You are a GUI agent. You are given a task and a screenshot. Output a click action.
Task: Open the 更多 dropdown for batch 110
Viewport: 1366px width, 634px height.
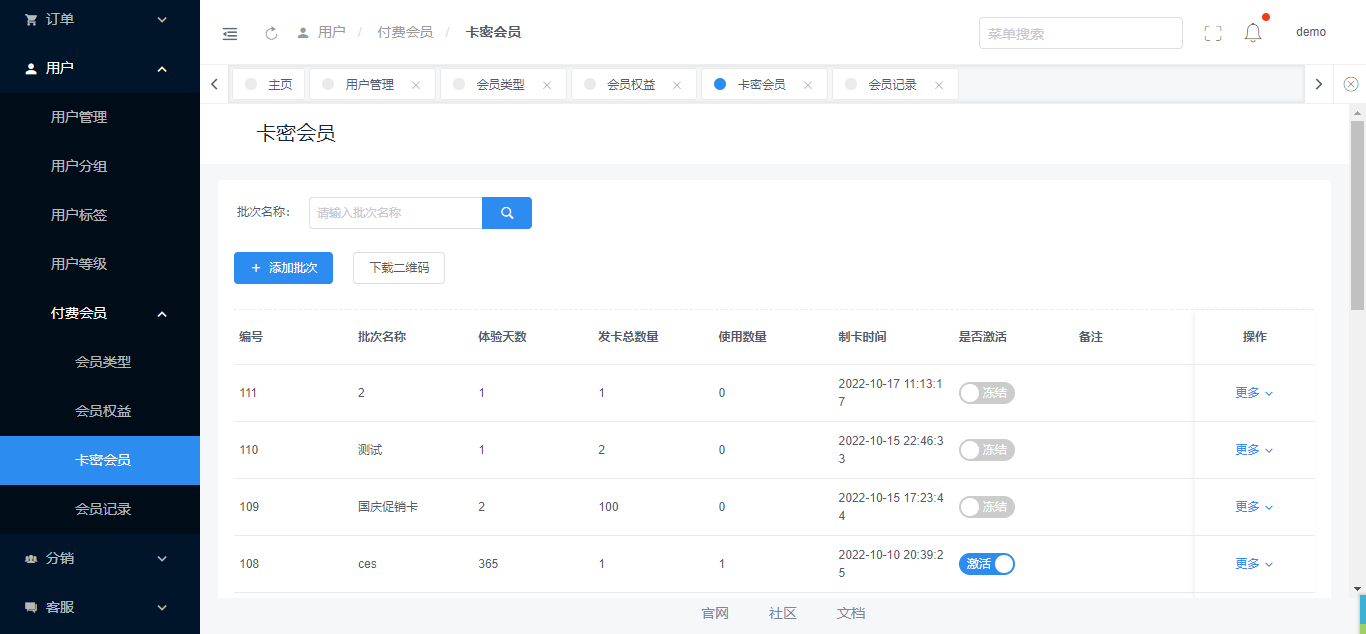[1253, 450]
